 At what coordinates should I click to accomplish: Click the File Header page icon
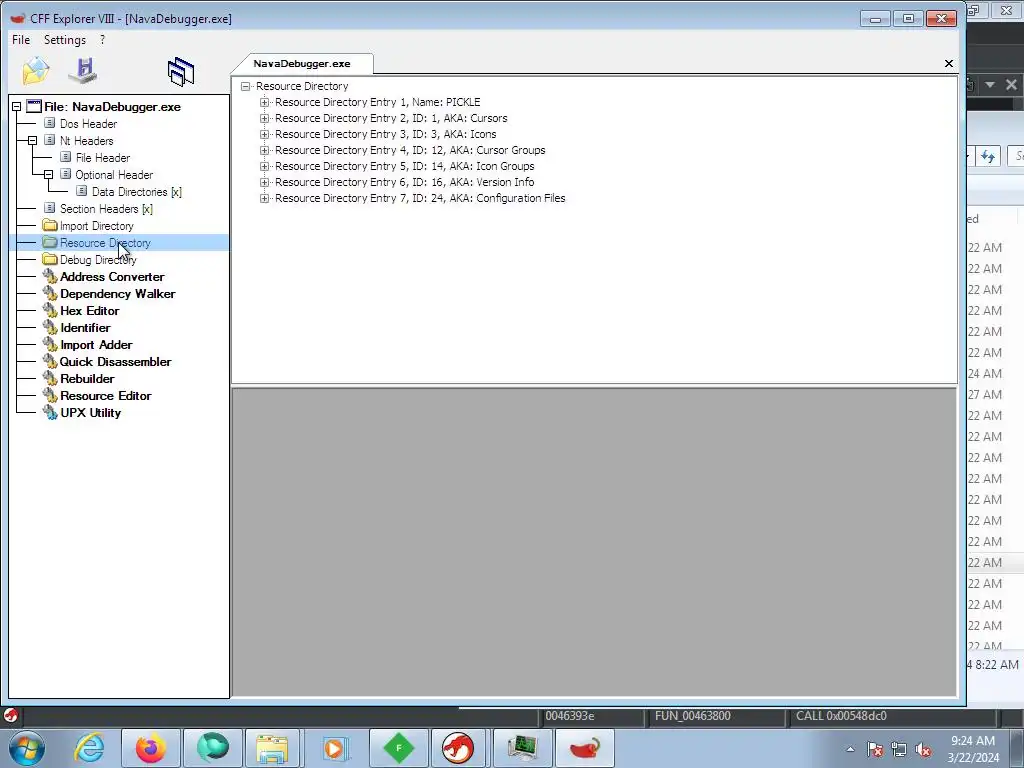click(65, 157)
